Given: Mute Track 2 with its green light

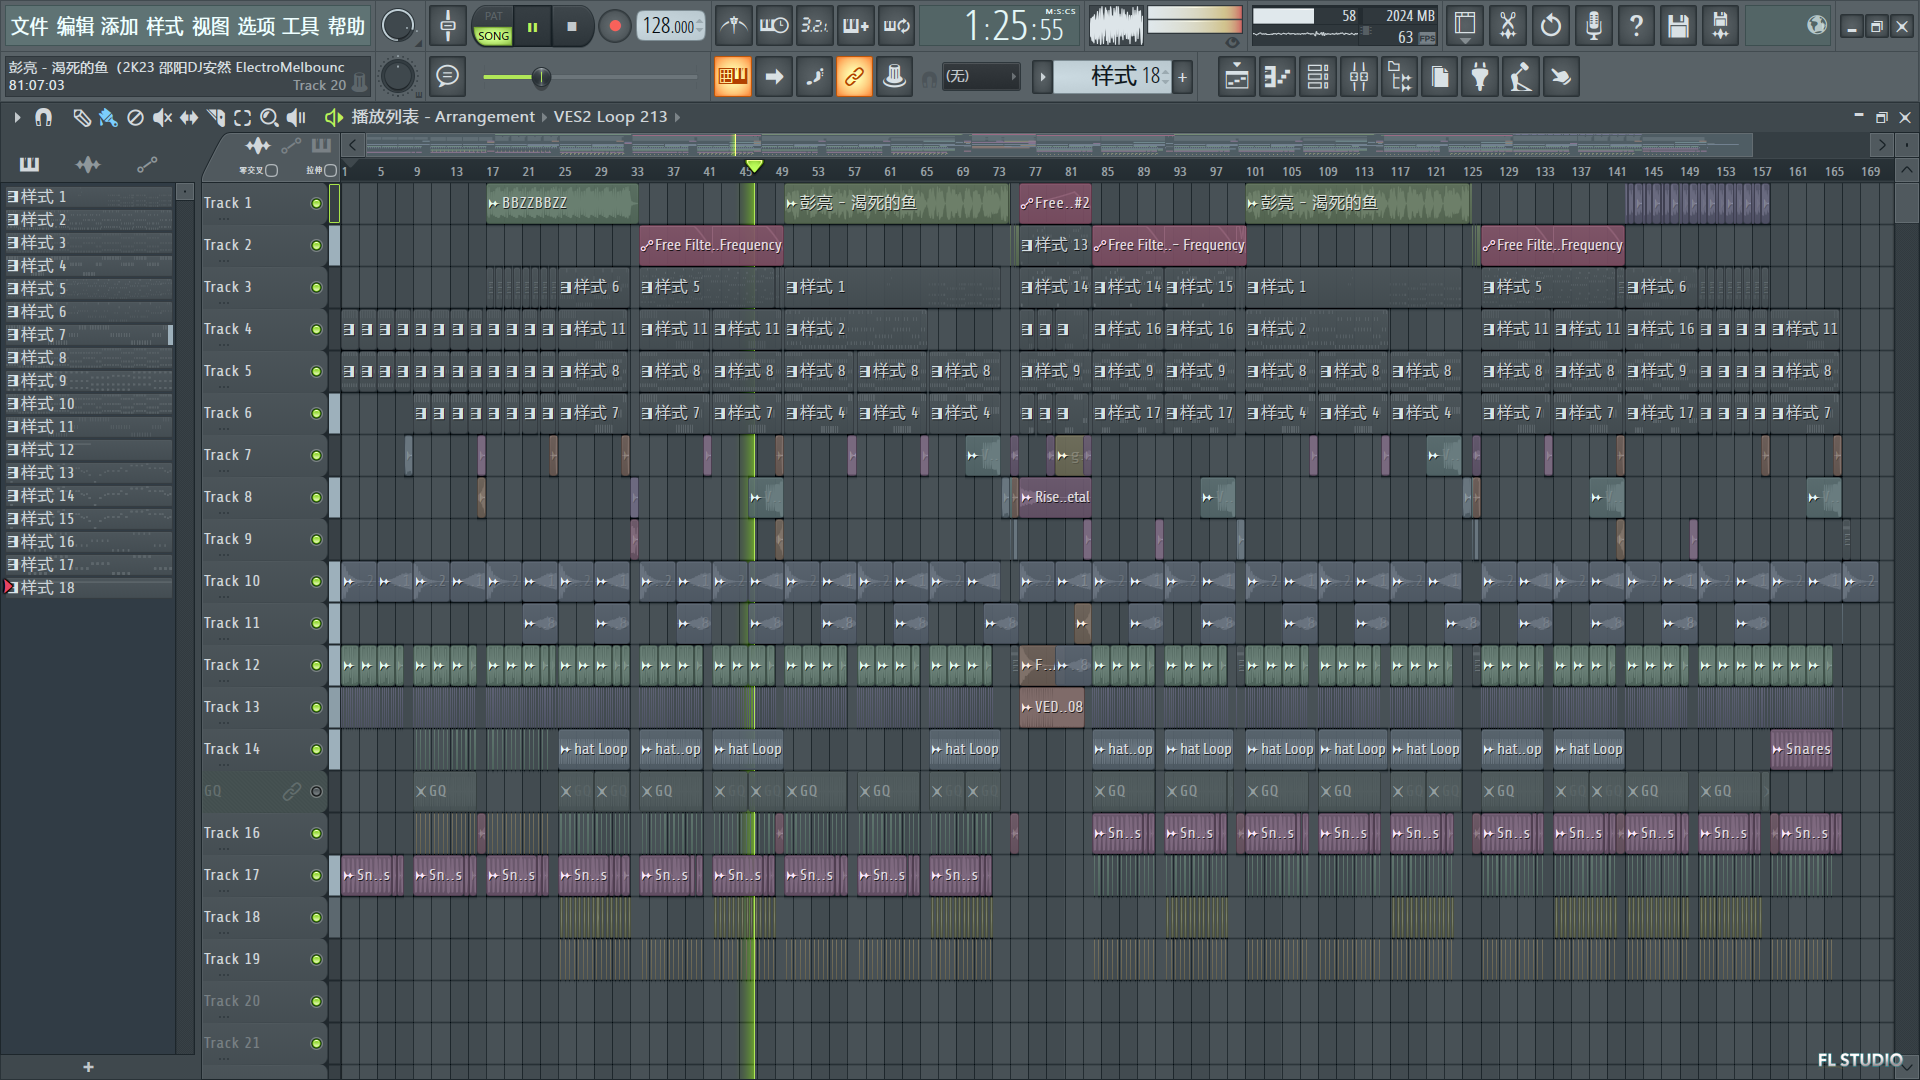Looking at the screenshot, I should point(316,245).
